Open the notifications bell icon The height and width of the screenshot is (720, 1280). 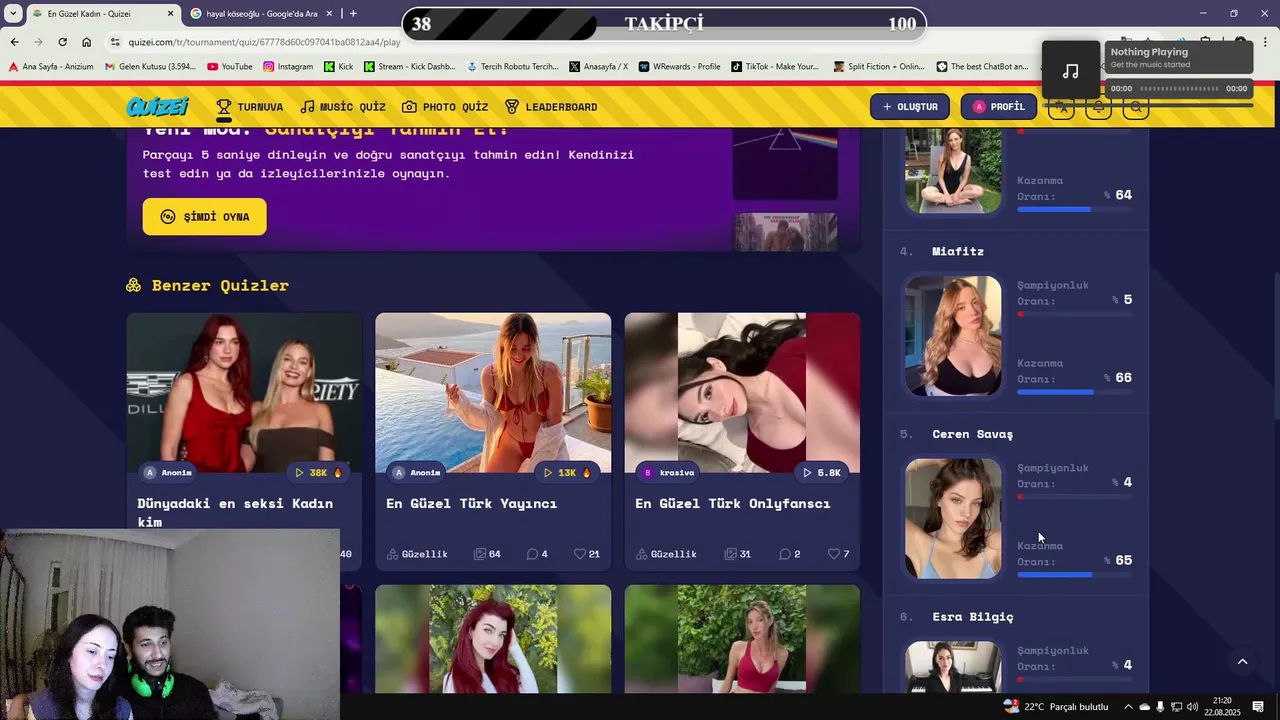pos(1099,107)
